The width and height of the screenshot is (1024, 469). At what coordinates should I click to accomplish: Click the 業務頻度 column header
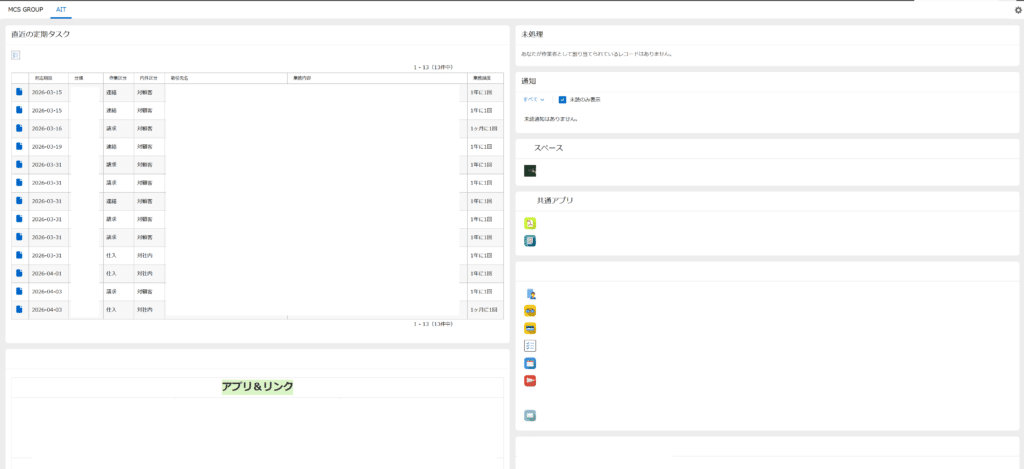click(x=480, y=77)
